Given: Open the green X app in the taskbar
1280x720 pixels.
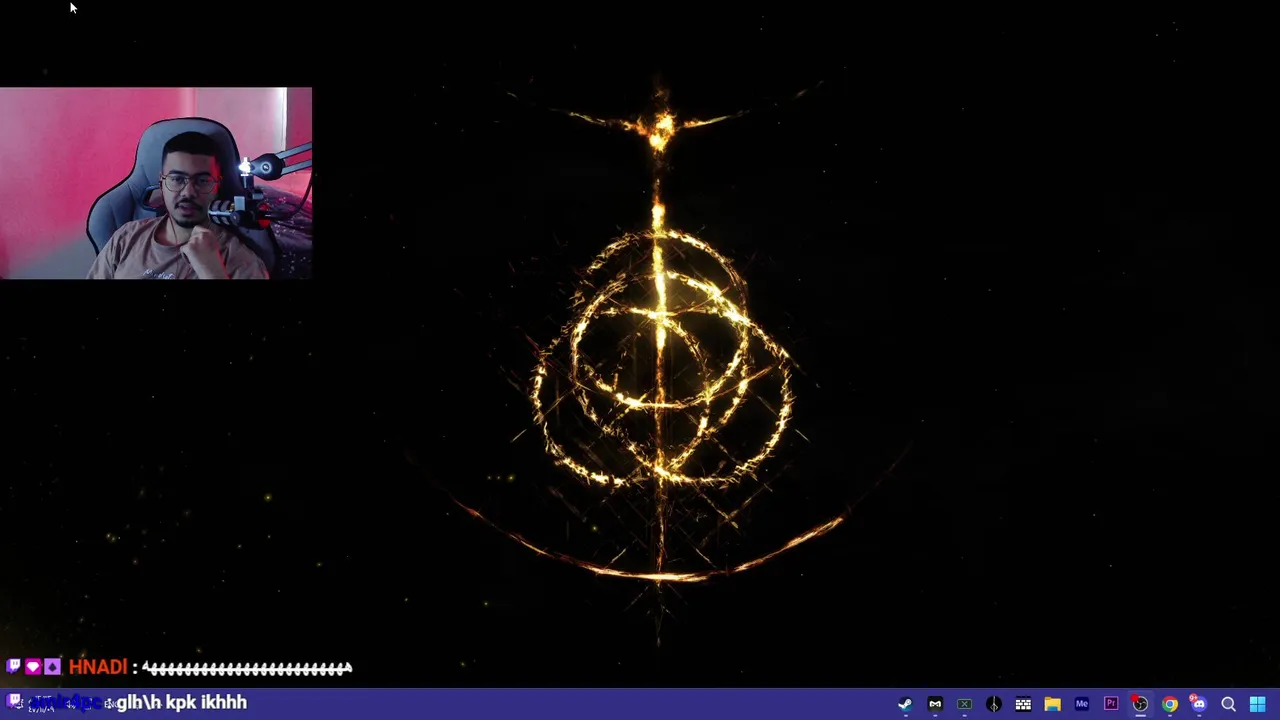Looking at the screenshot, I should point(964,704).
